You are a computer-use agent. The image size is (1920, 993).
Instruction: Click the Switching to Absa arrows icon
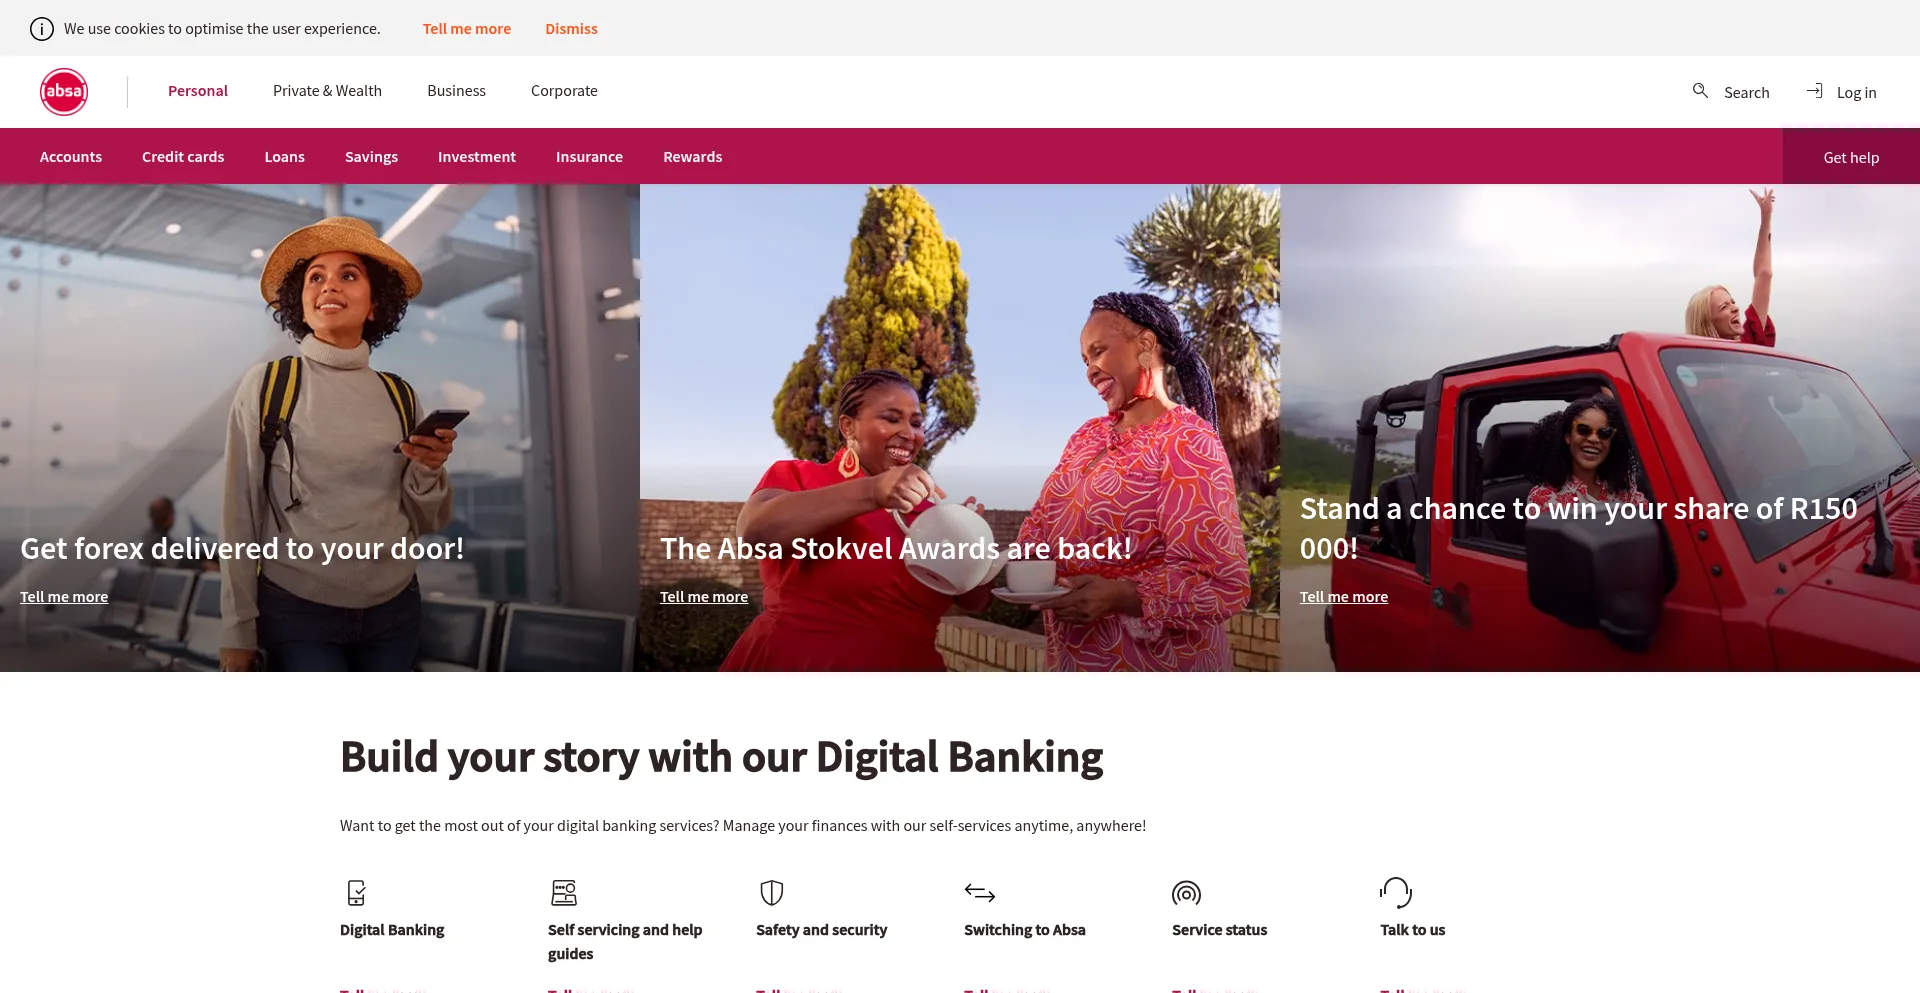pyautogui.click(x=980, y=892)
